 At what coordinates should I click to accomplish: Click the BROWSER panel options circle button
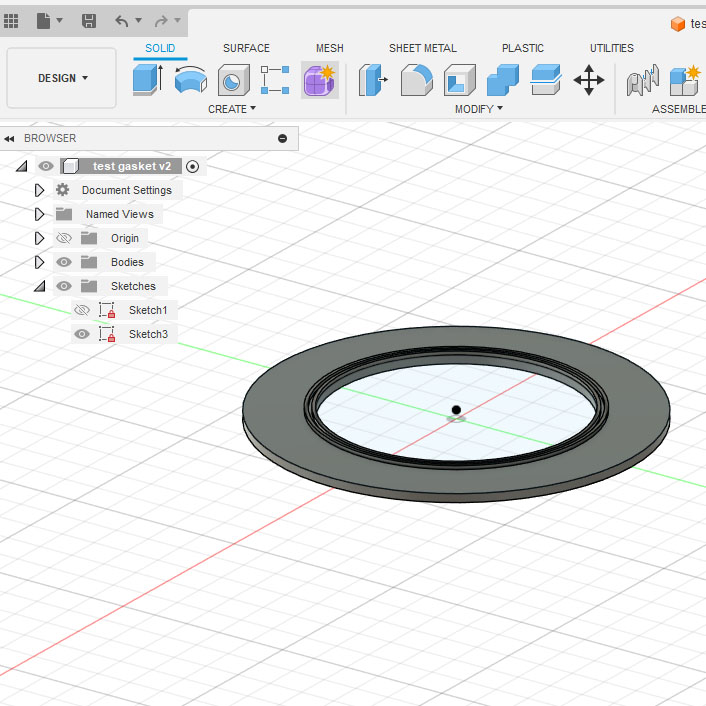282,139
